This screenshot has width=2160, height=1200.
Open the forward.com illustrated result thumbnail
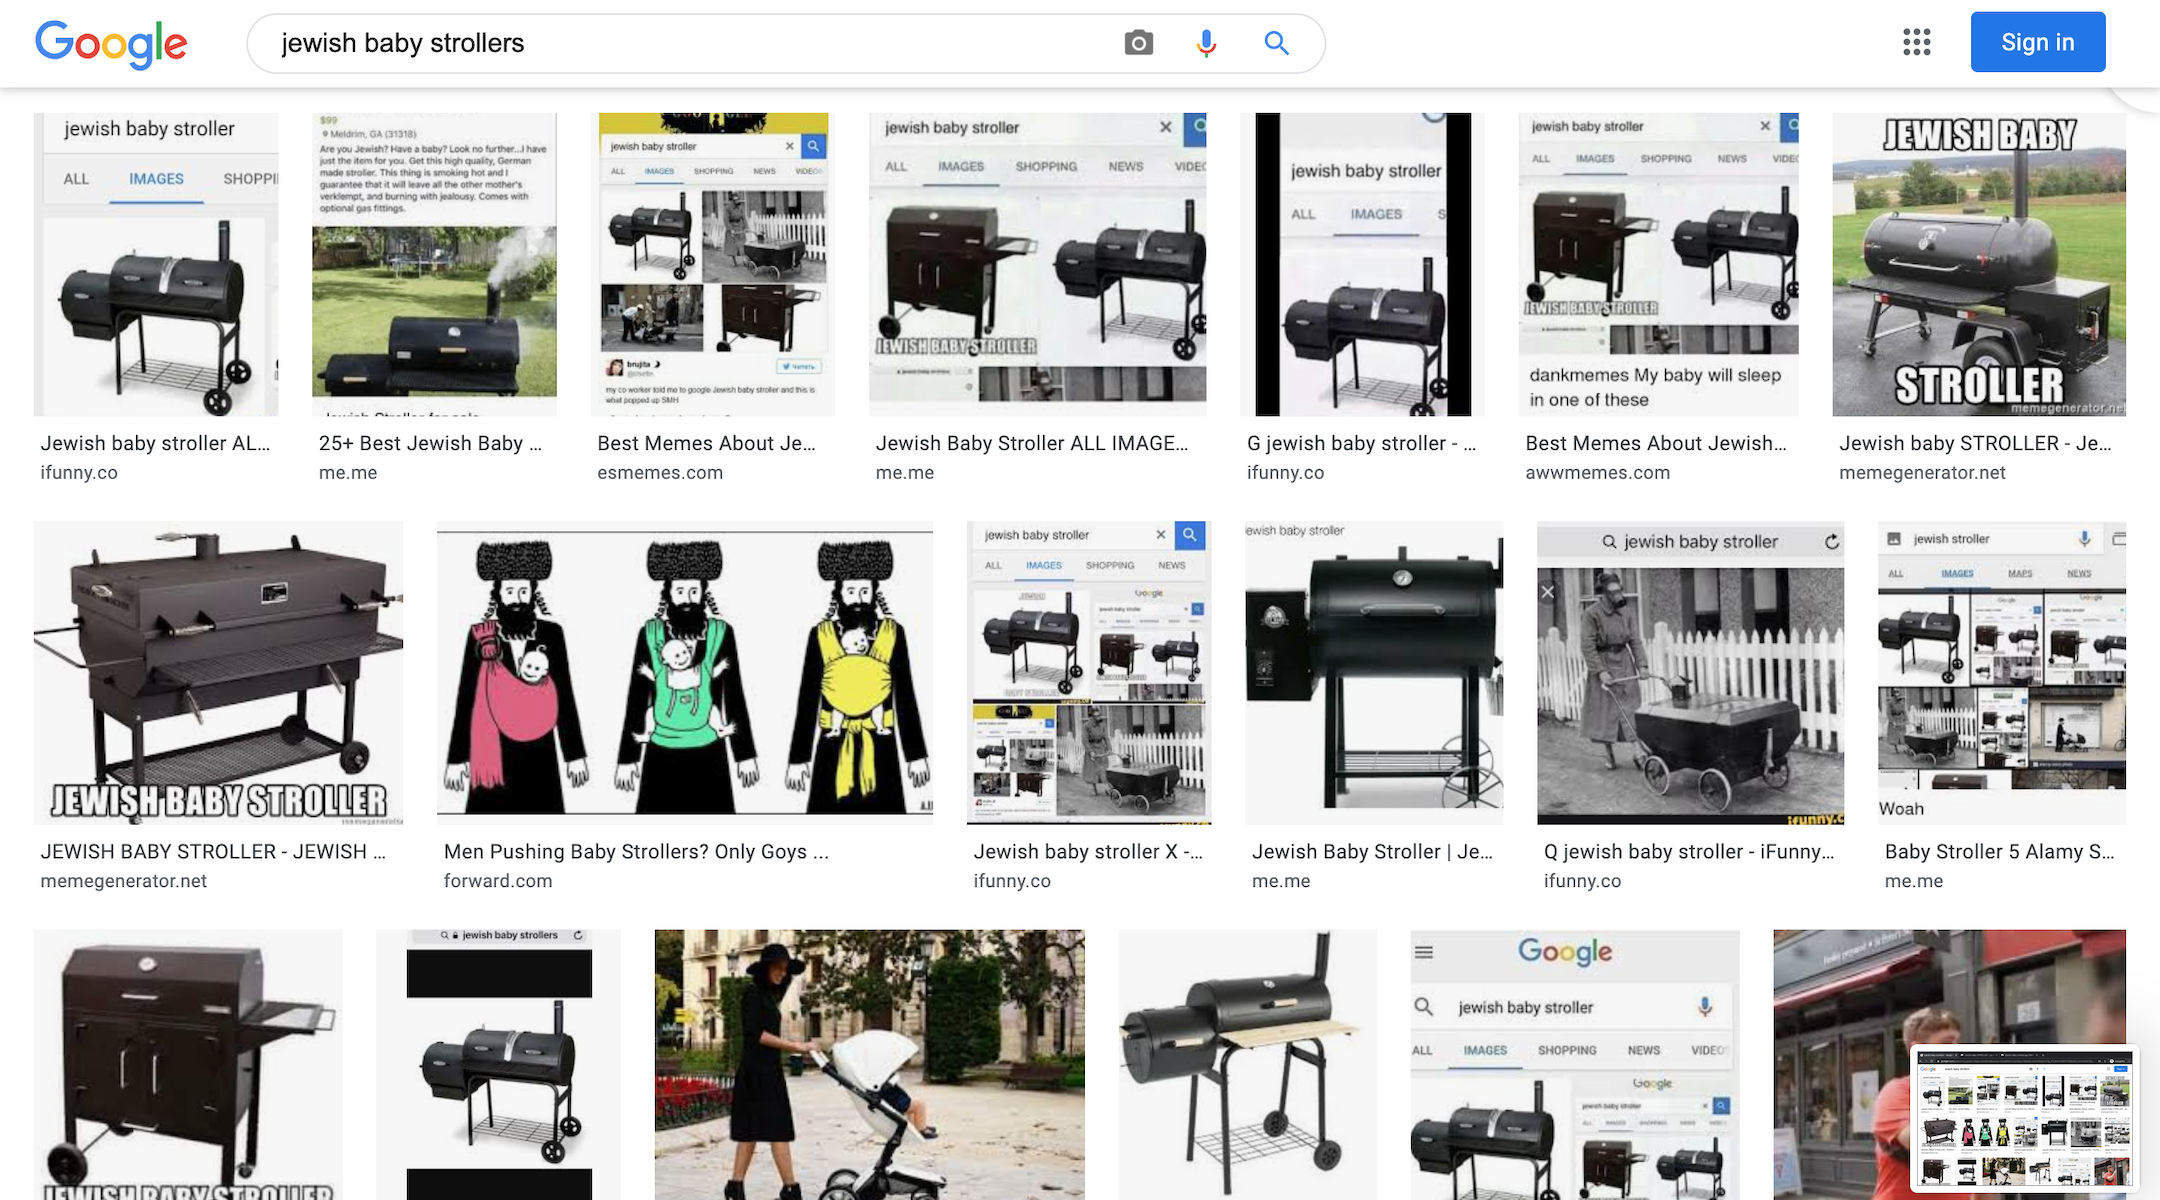coord(684,672)
